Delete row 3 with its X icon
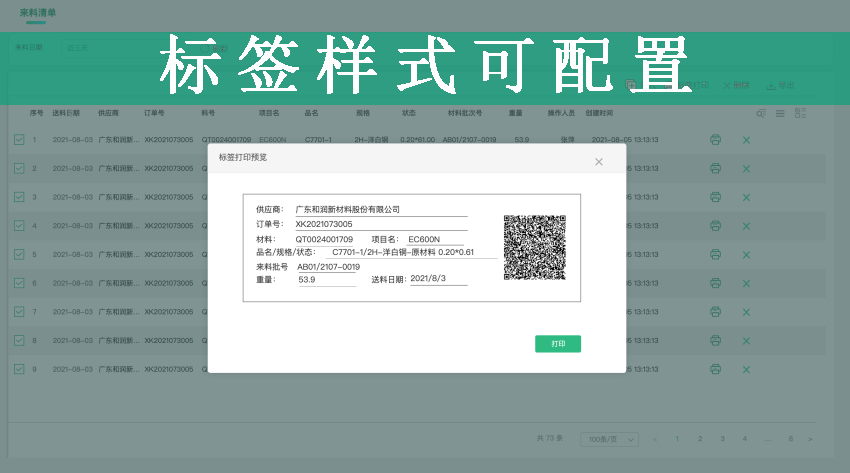The height and width of the screenshot is (473, 850). tap(746, 198)
